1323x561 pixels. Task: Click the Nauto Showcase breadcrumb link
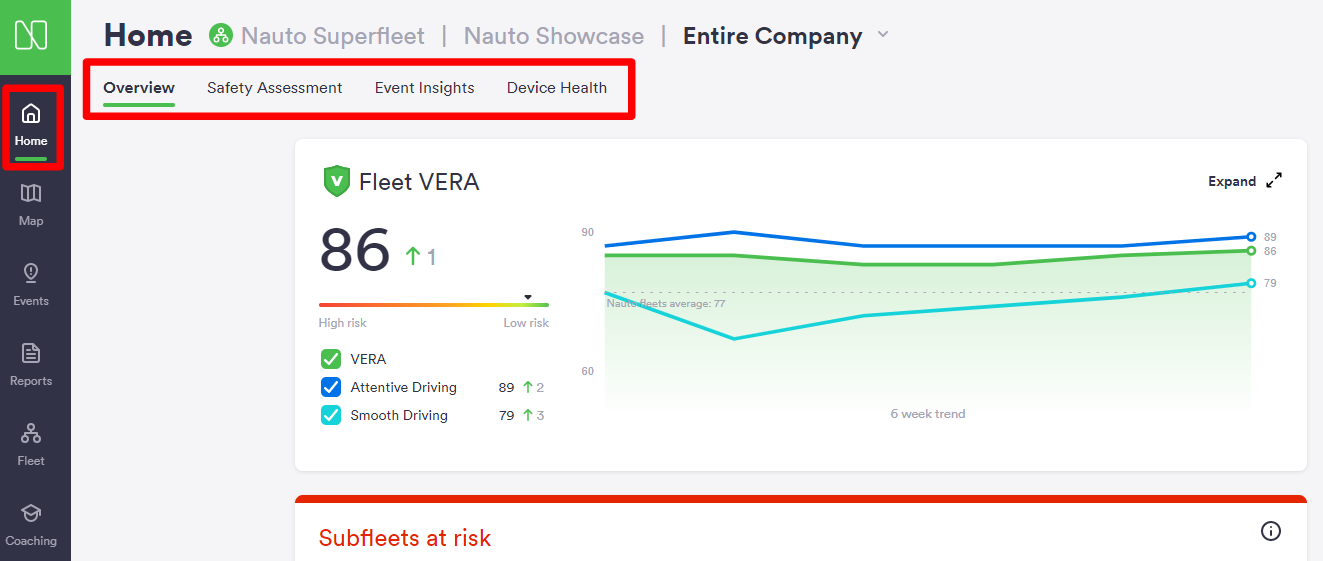coord(553,36)
